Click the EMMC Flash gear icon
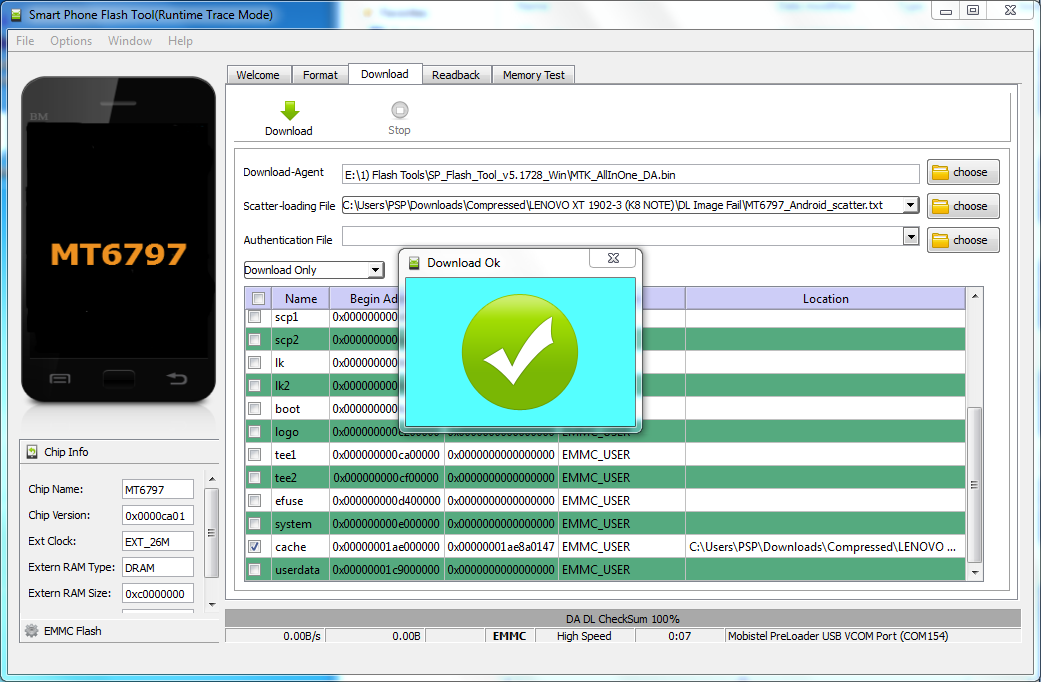Image resolution: width=1041 pixels, height=682 pixels. tap(31, 631)
